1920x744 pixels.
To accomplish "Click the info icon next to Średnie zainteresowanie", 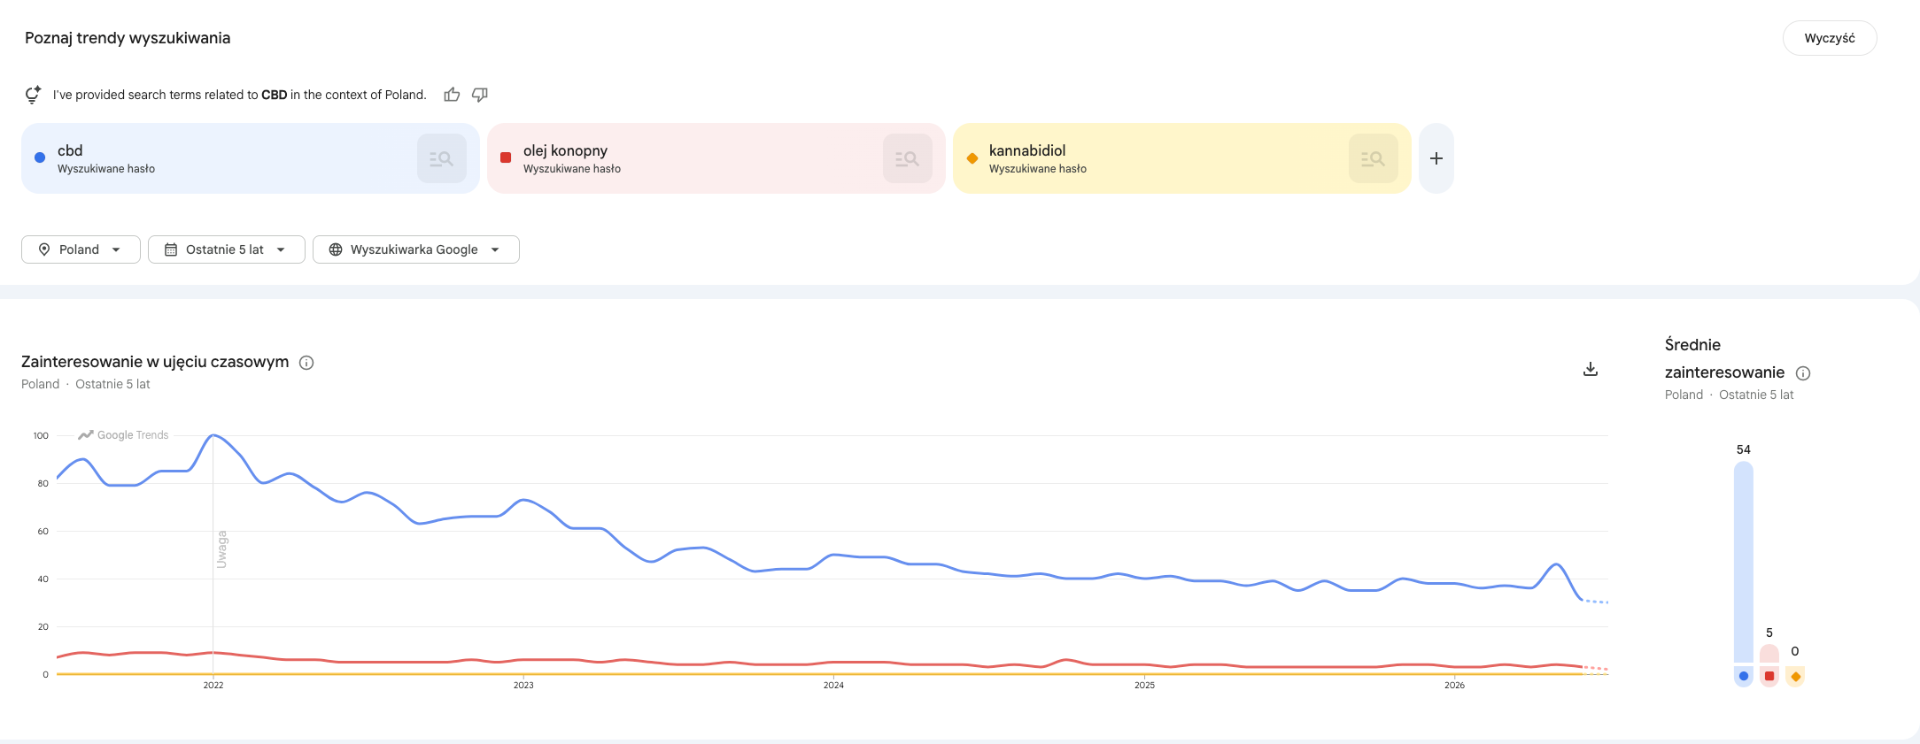I will pyautogui.click(x=1803, y=373).
